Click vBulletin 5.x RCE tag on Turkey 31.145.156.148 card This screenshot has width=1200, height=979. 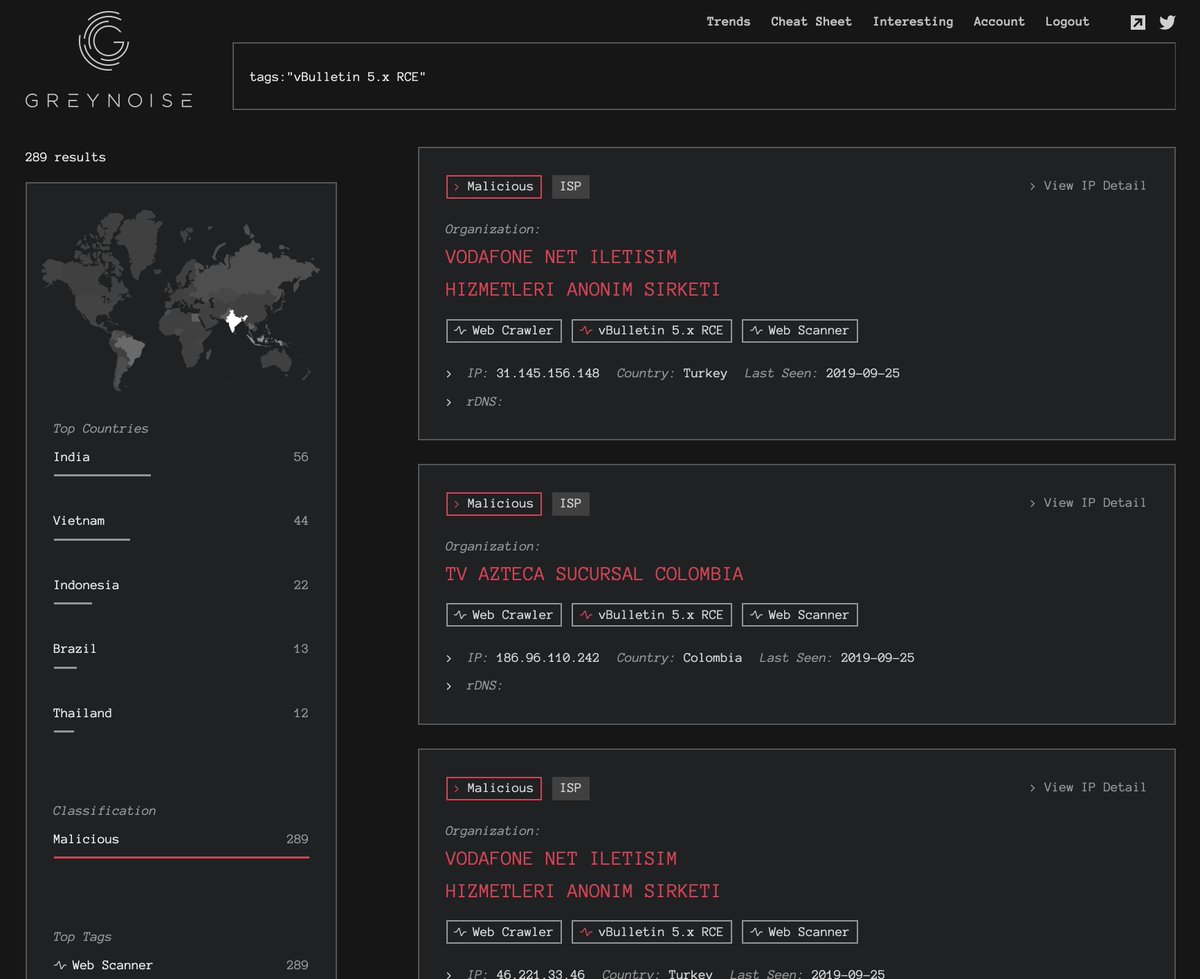652,331
